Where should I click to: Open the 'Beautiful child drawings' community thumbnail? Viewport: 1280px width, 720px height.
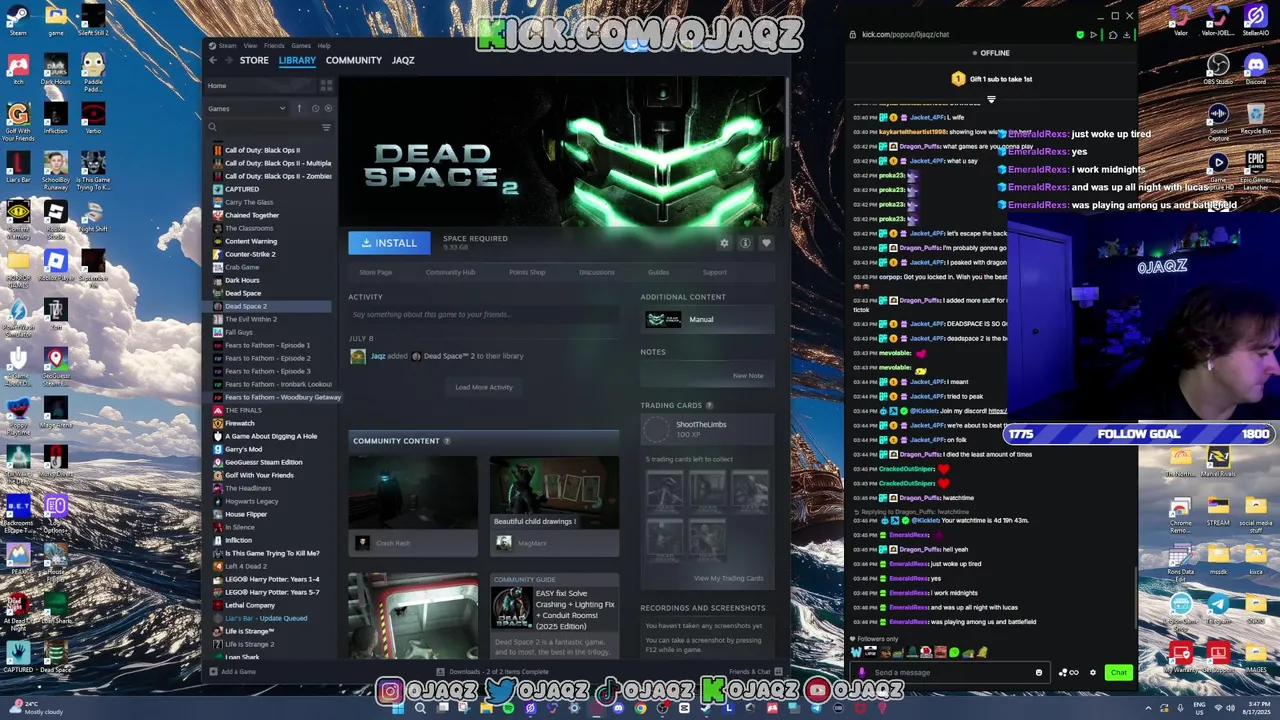(554, 493)
